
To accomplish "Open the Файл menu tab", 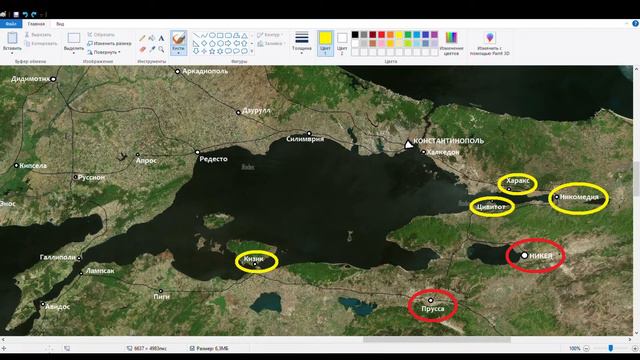I will pyautogui.click(x=11, y=24).
